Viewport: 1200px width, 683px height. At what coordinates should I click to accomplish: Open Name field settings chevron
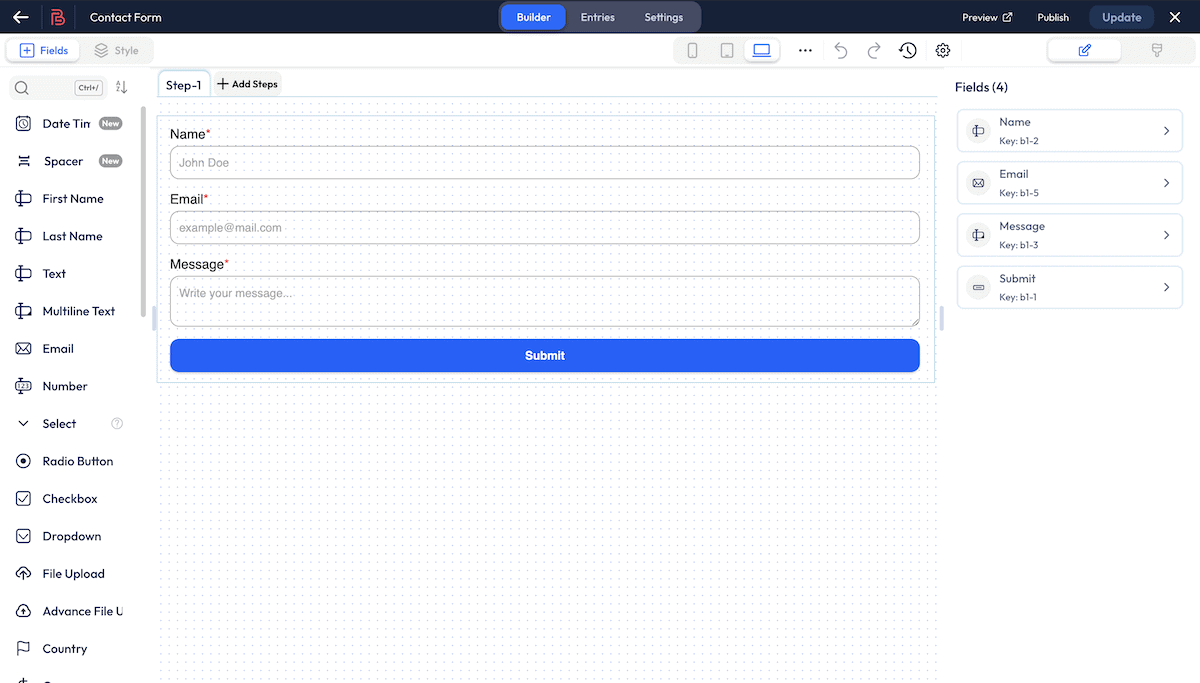1166,131
